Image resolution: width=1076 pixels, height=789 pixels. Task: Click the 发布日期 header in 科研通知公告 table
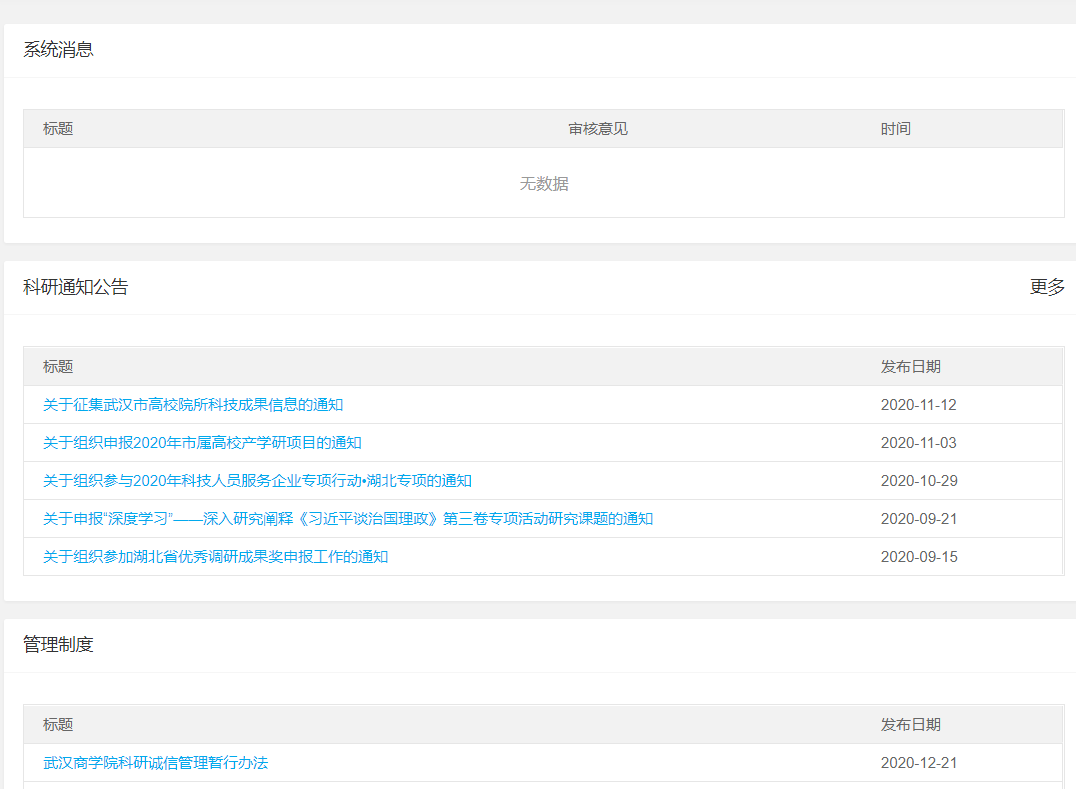[910, 367]
